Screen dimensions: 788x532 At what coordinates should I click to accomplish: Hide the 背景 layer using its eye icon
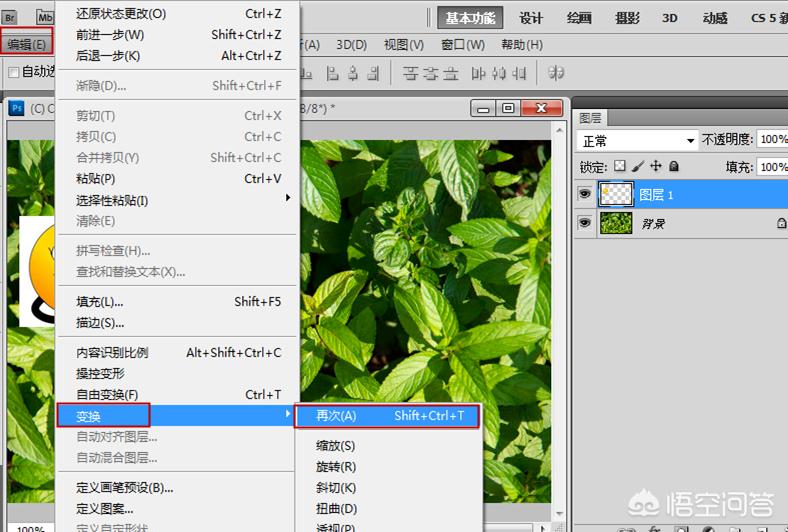tap(584, 223)
